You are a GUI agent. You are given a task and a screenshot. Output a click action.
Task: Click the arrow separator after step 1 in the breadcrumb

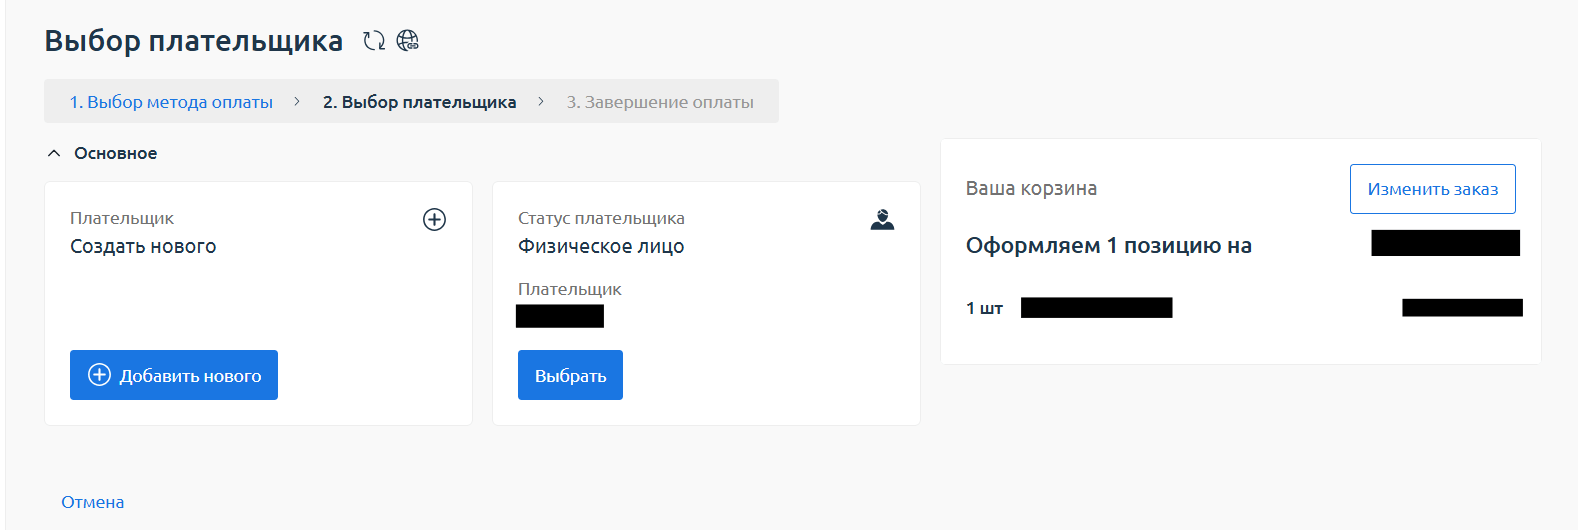297,102
